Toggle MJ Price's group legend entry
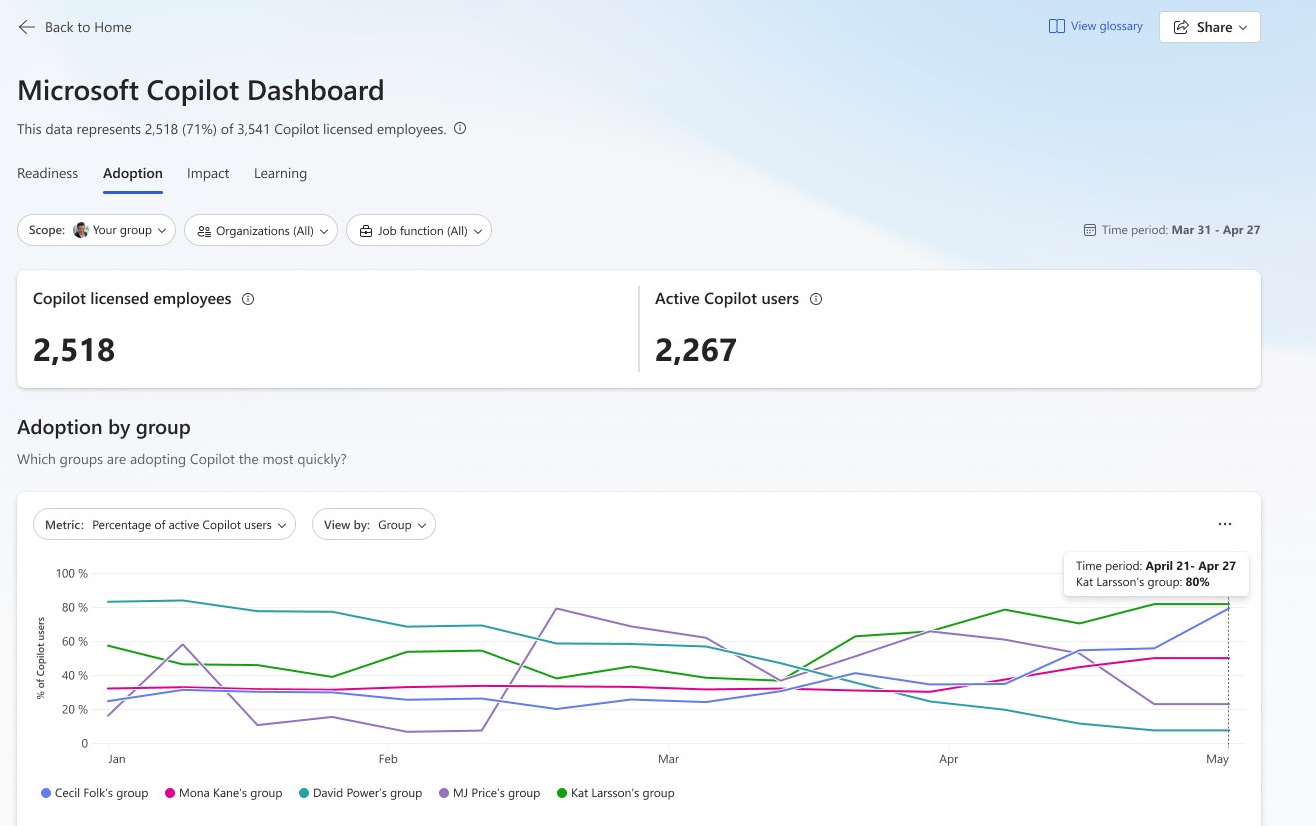Image resolution: width=1316 pixels, height=826 pixels. pos(489,793)
